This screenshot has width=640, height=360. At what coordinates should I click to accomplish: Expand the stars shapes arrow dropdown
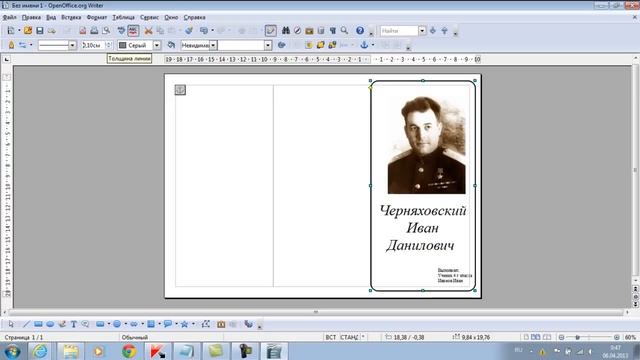click(x=193, y=324)
